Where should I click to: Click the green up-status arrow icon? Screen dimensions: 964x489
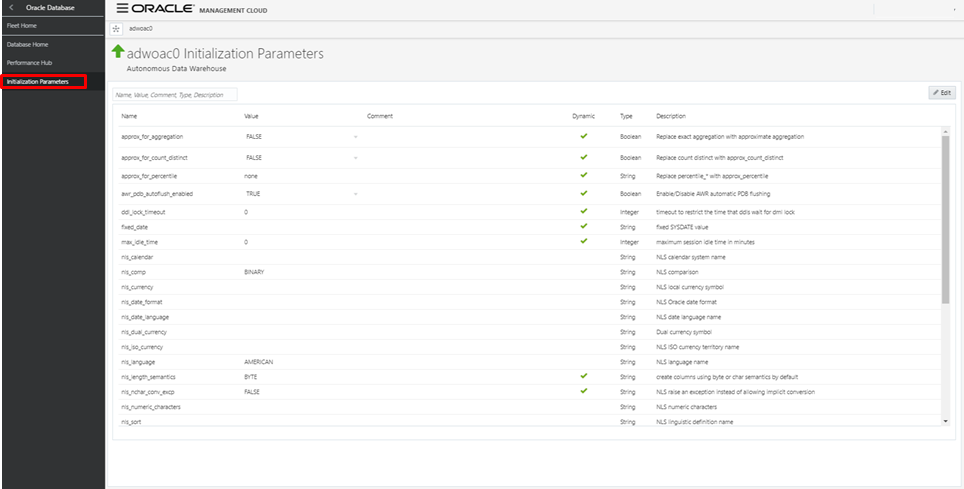(x=118, y=52)
